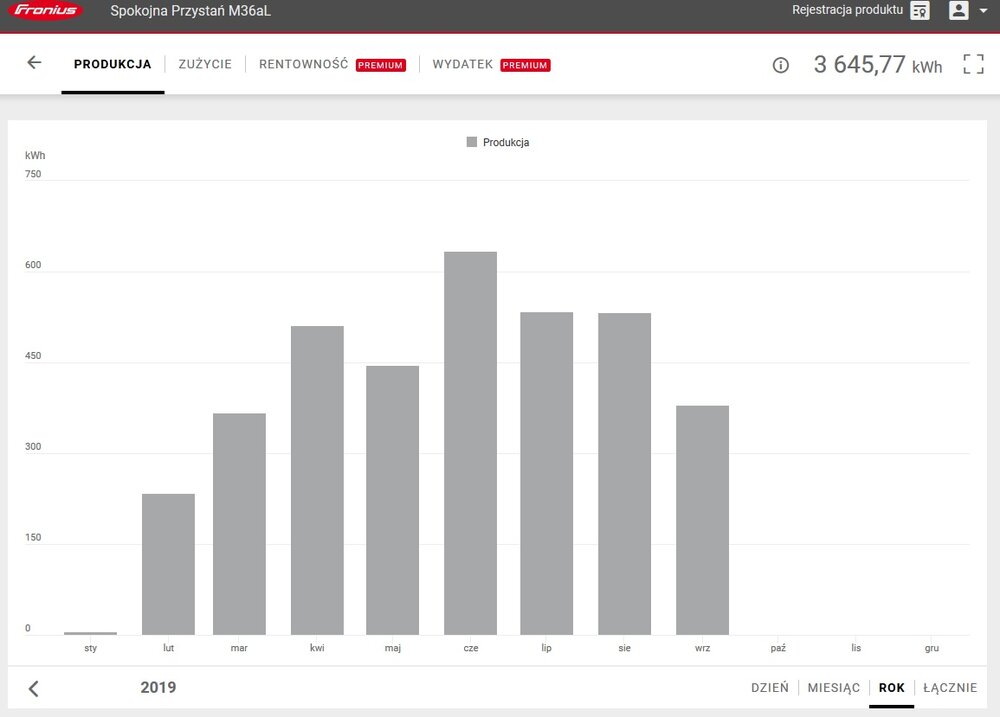Go to previous year using chevron

[33, 688]
